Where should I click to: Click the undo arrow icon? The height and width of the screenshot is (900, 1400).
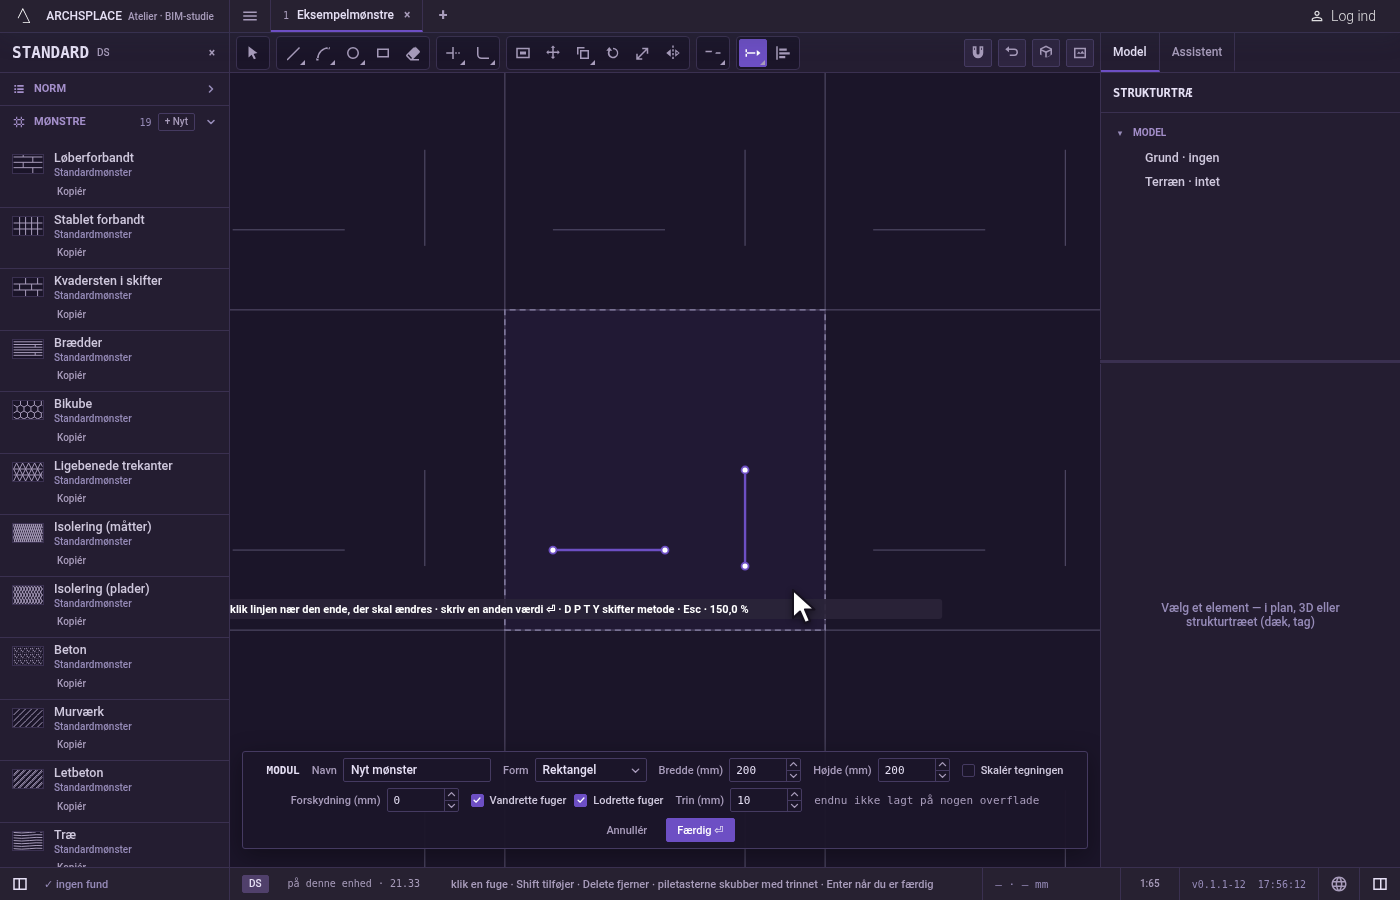(1012, 53)
